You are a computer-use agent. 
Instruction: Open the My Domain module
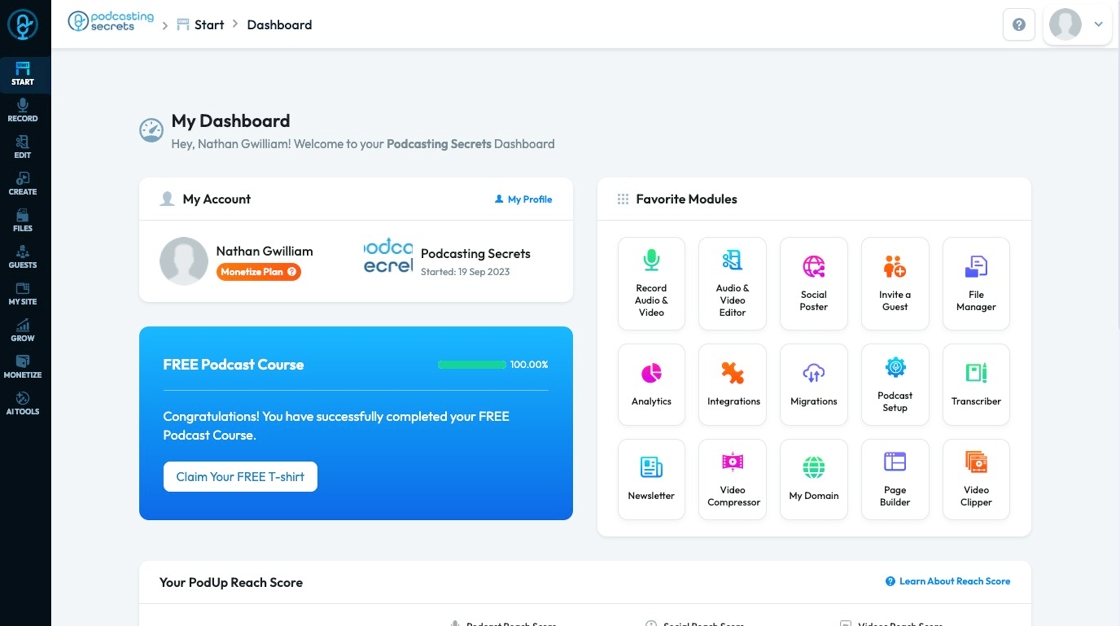point(814,479)
